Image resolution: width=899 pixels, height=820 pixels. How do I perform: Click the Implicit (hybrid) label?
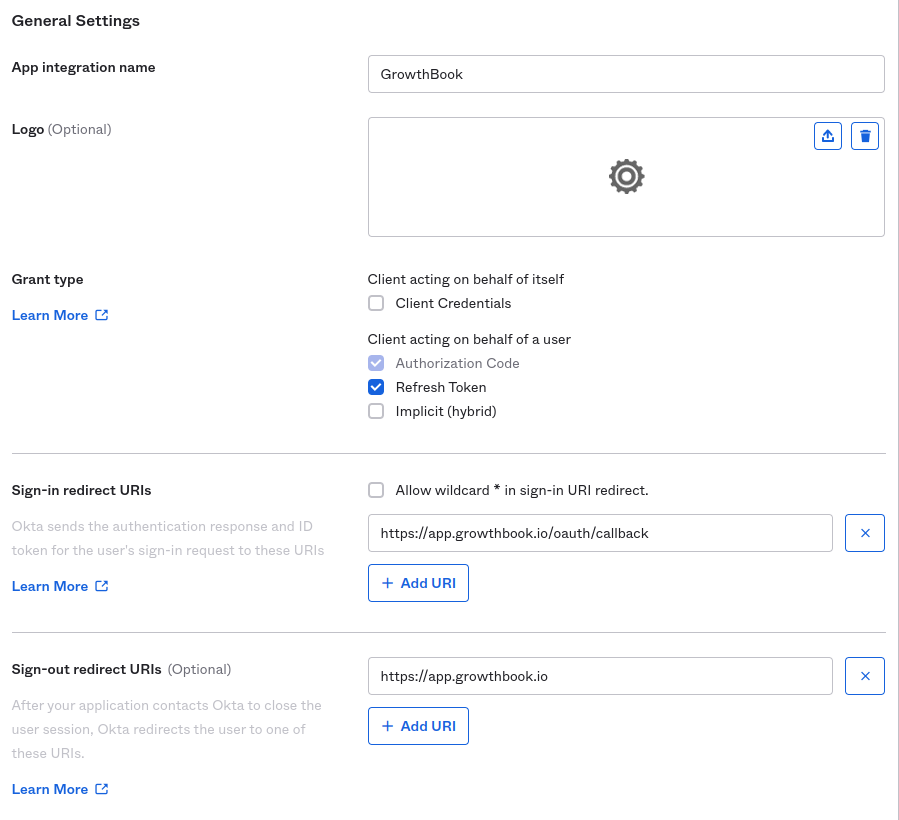(446, 411)
